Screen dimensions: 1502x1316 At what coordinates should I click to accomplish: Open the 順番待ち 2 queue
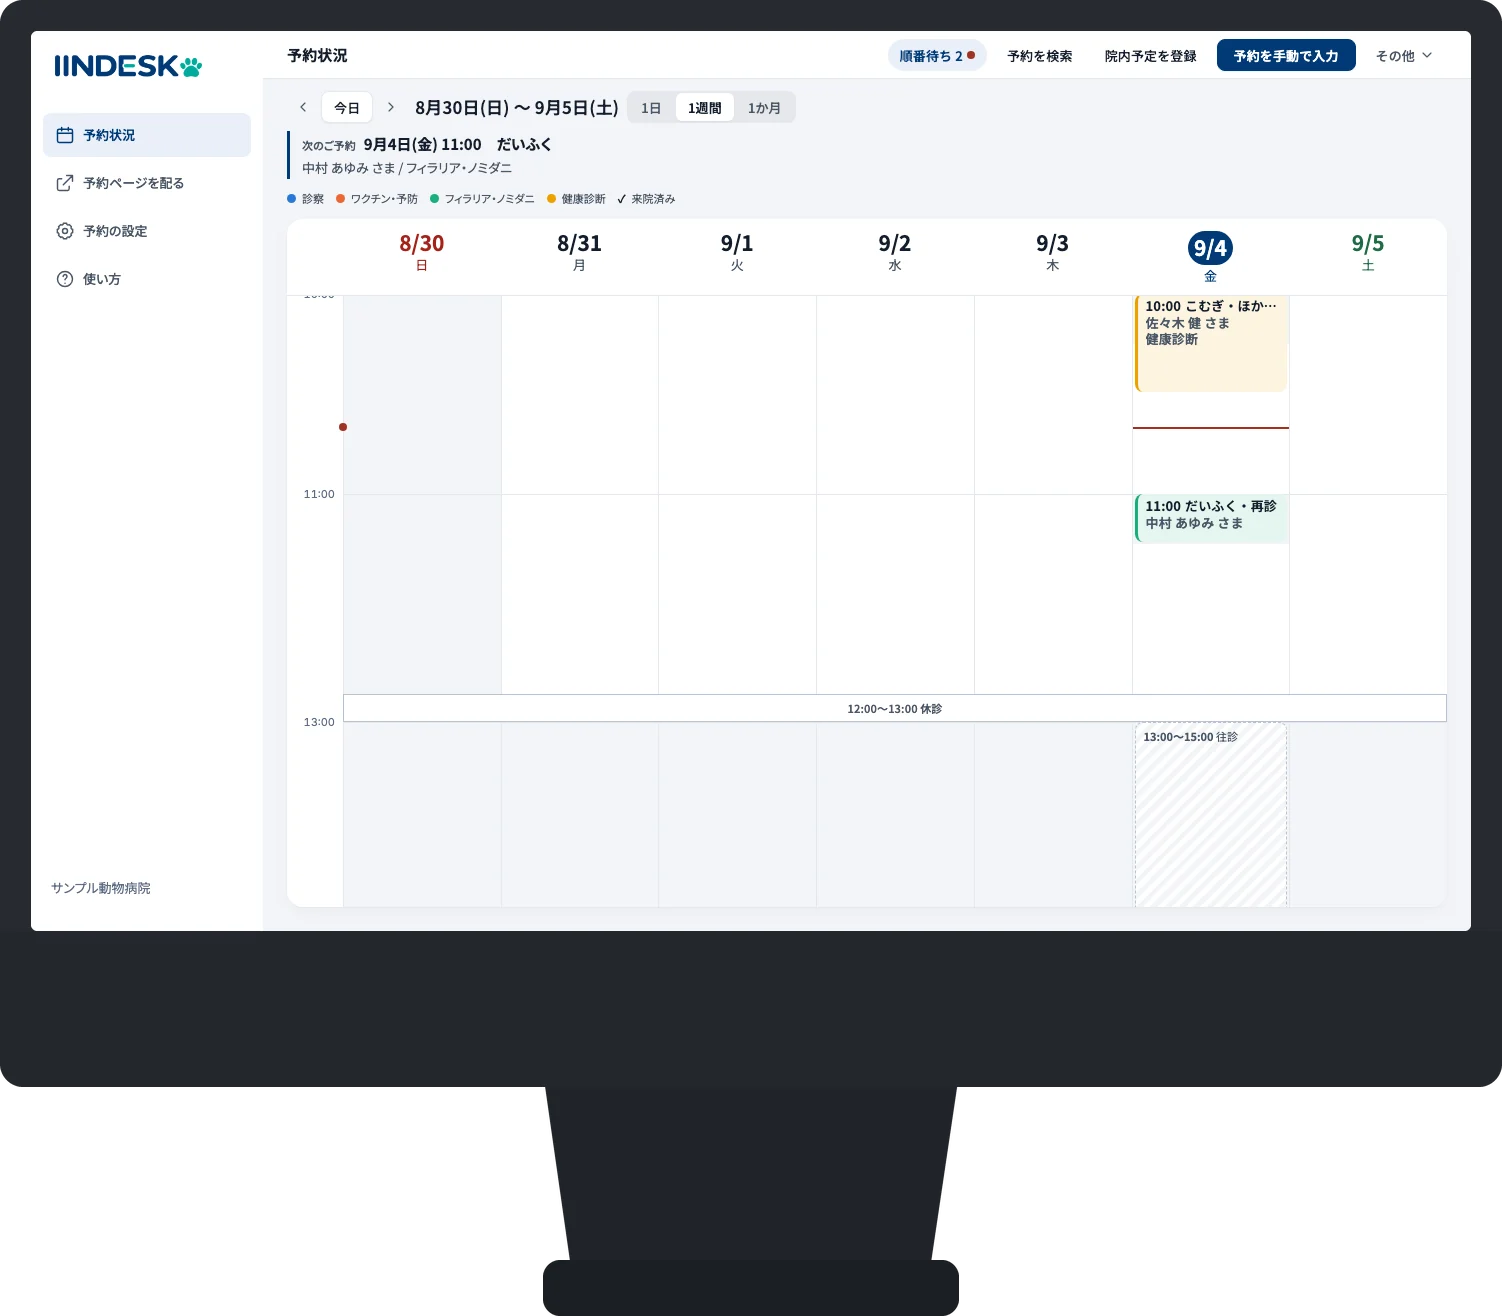coord(937,56)
